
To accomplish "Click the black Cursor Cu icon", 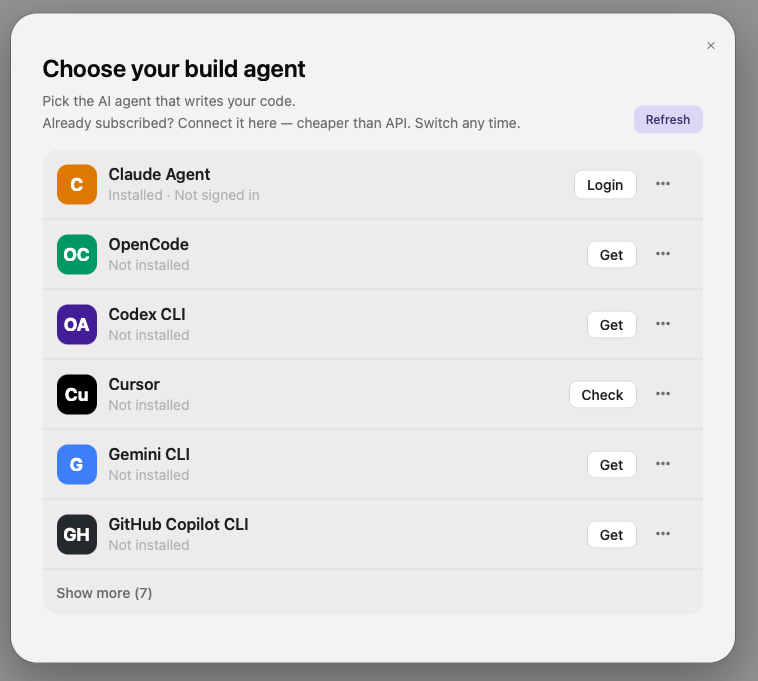I will [x=77, y=394].
